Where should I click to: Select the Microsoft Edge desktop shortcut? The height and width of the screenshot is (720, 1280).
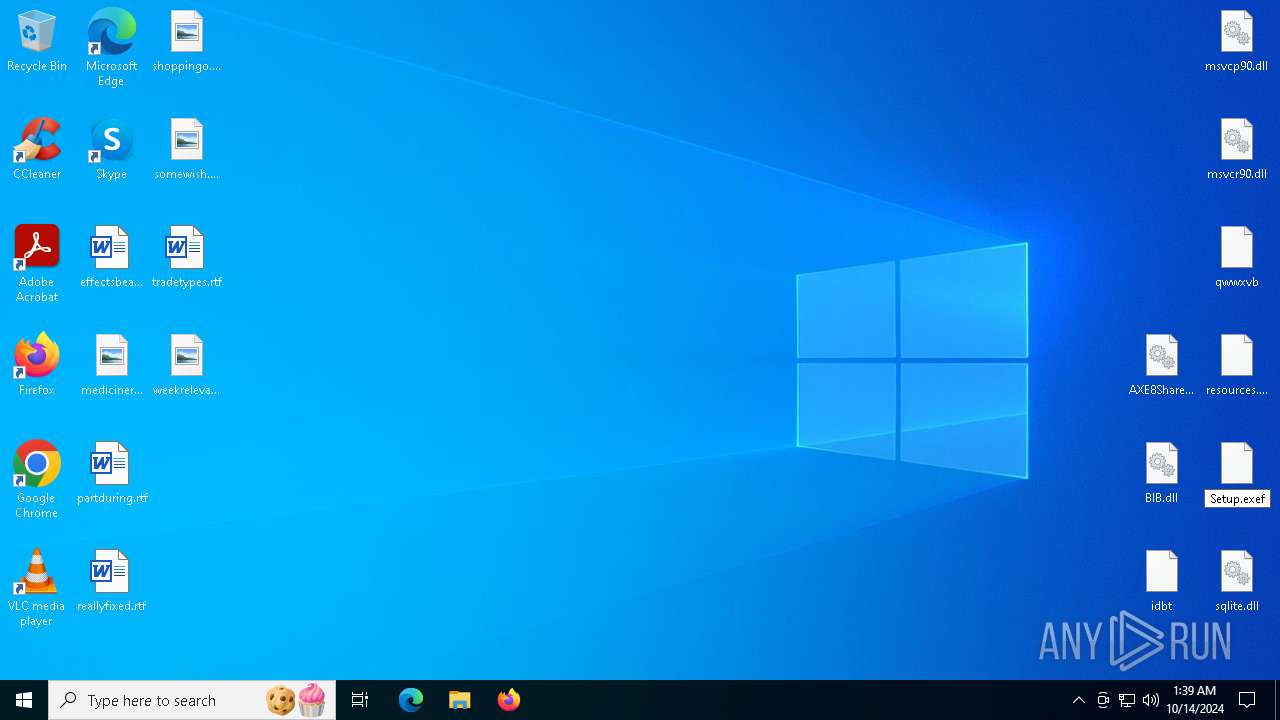point(111,48)
